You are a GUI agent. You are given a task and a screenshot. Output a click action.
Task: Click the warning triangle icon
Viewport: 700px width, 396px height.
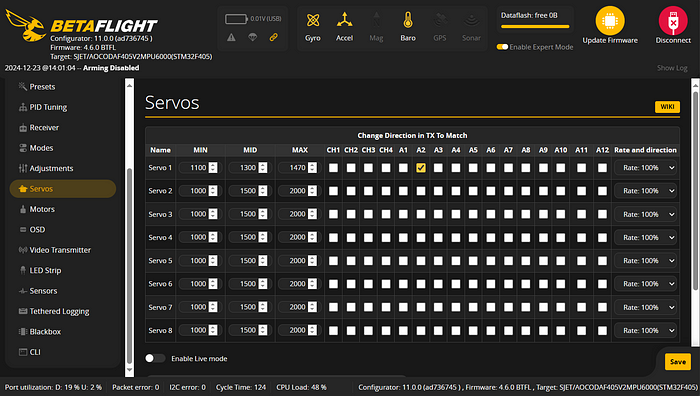point(231,38)
